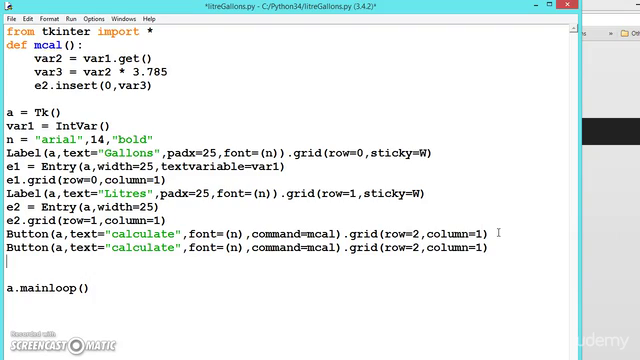Click the 'def mcal():' line
Viewport: 640px width, 360px height.
44,45
